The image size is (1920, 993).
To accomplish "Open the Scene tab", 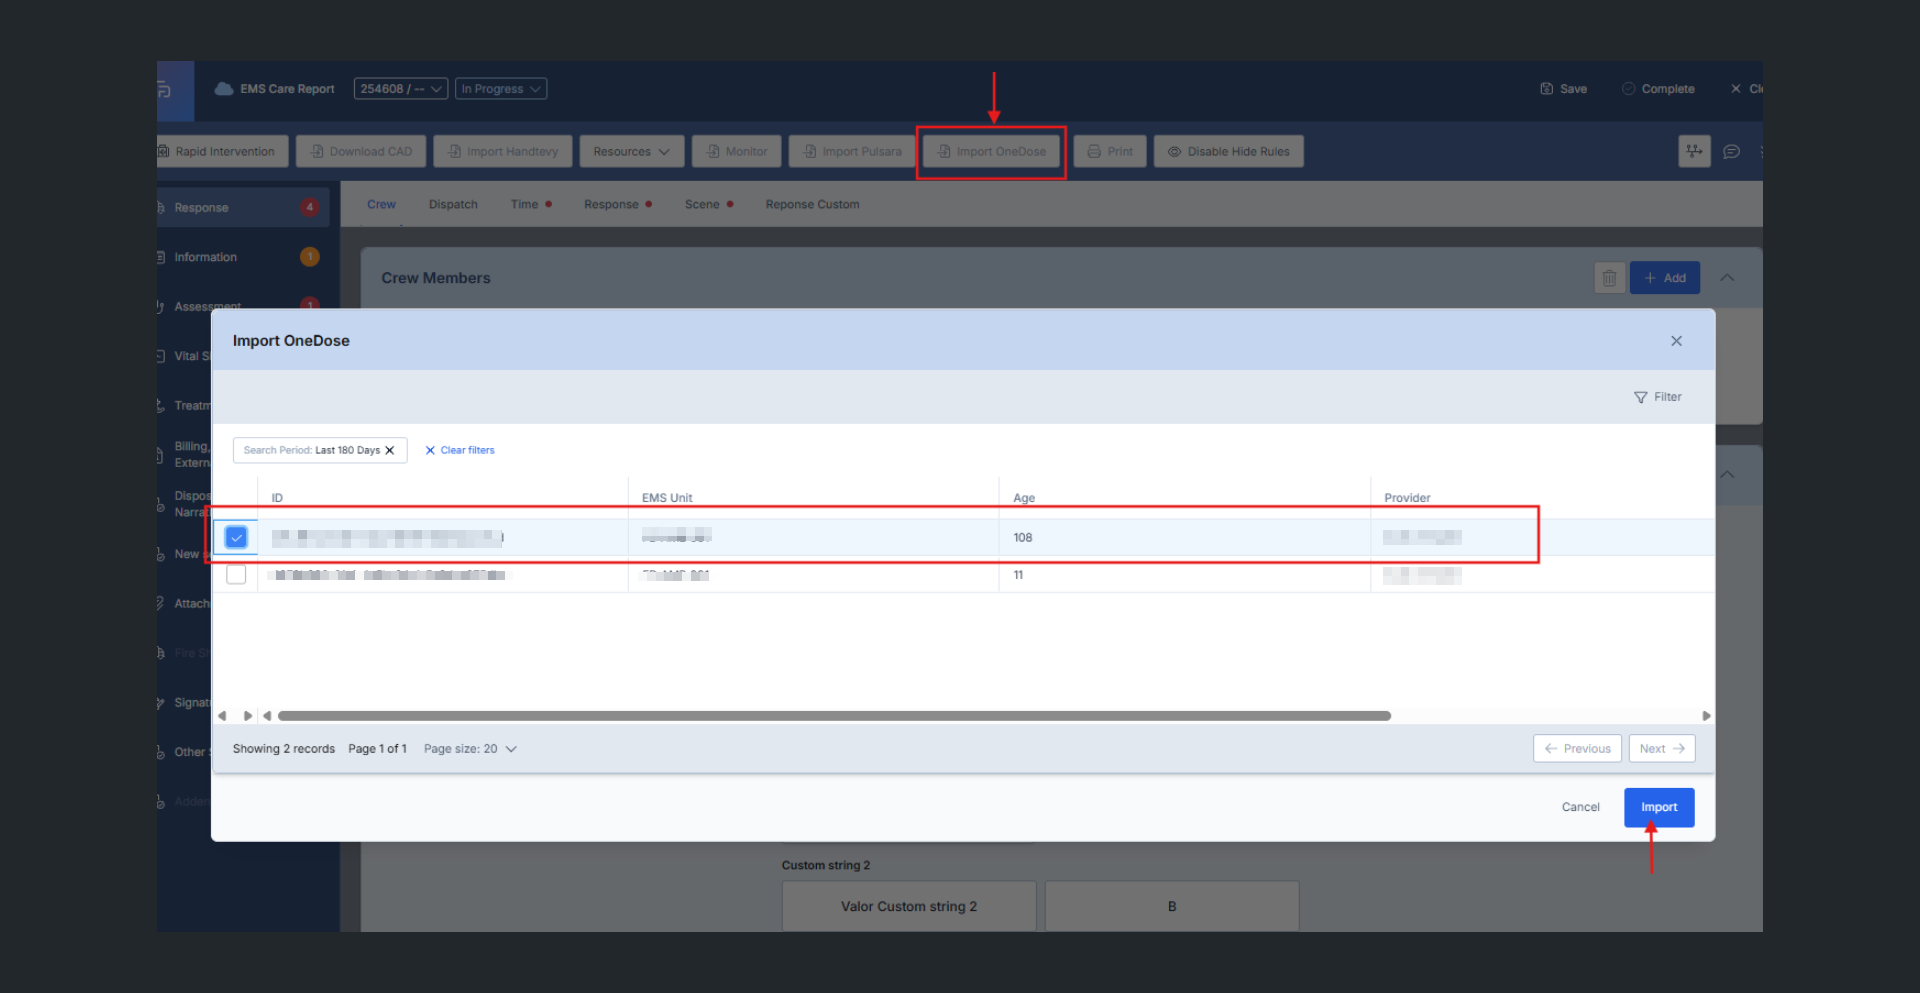I will point(702,205).
